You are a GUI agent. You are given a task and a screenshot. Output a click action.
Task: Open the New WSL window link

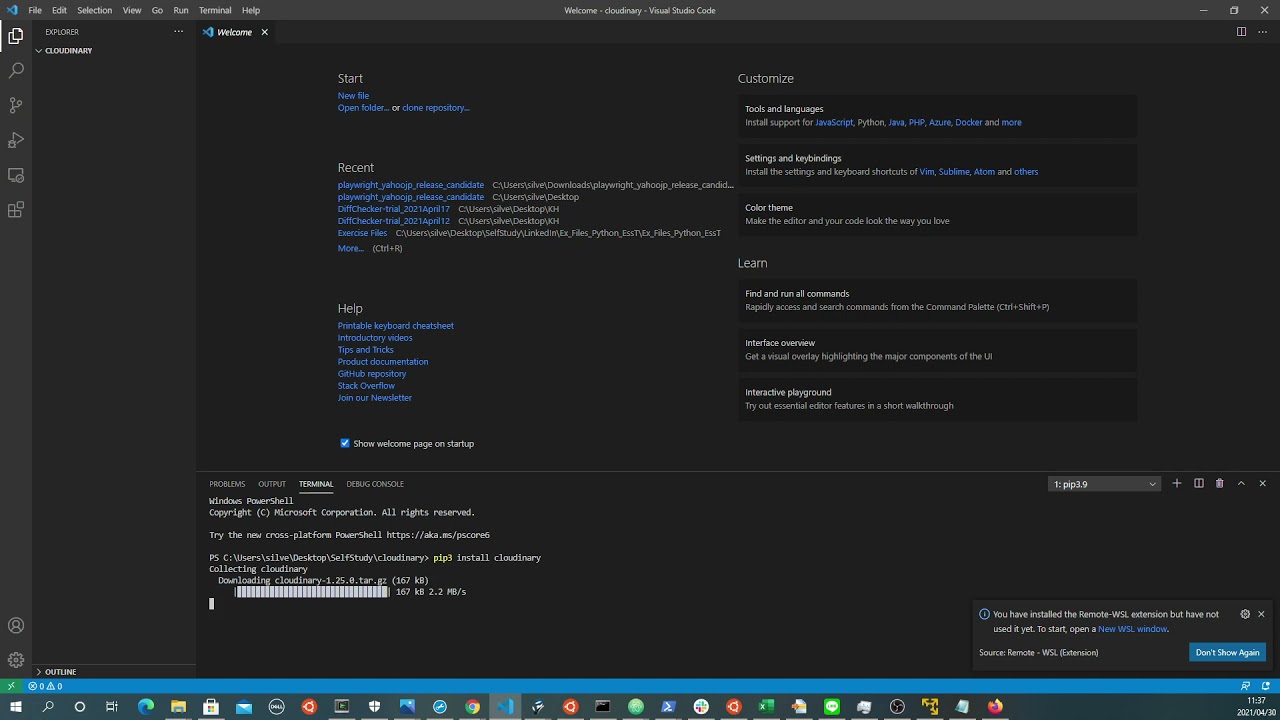(x=1132, y=629)
